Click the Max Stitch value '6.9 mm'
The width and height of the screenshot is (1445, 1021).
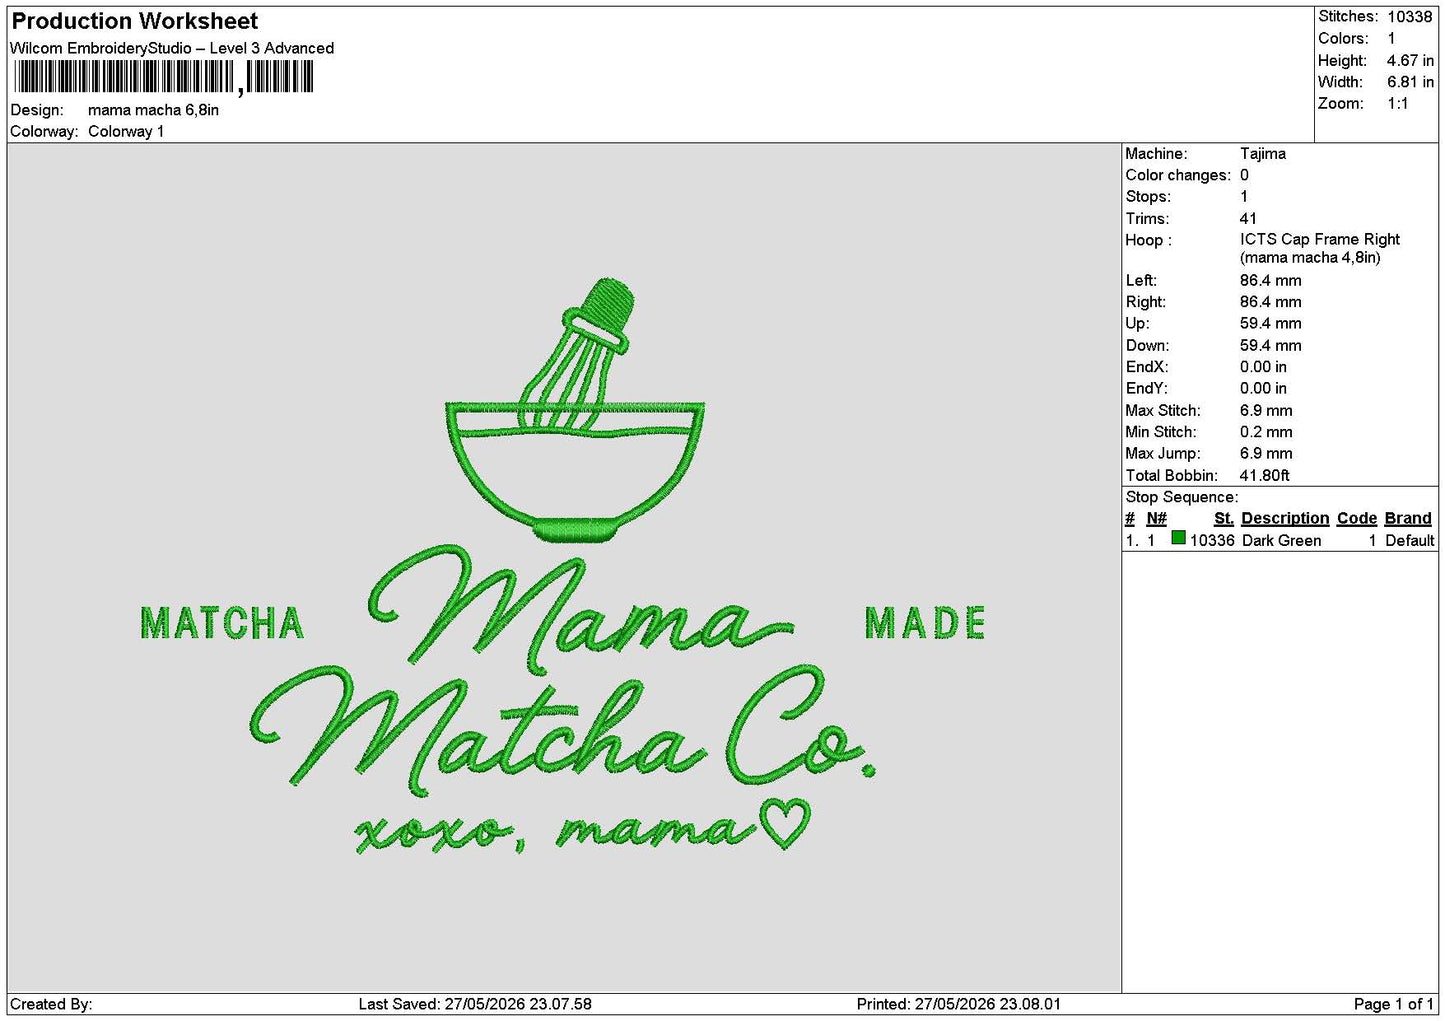(x=1266, y=411)
